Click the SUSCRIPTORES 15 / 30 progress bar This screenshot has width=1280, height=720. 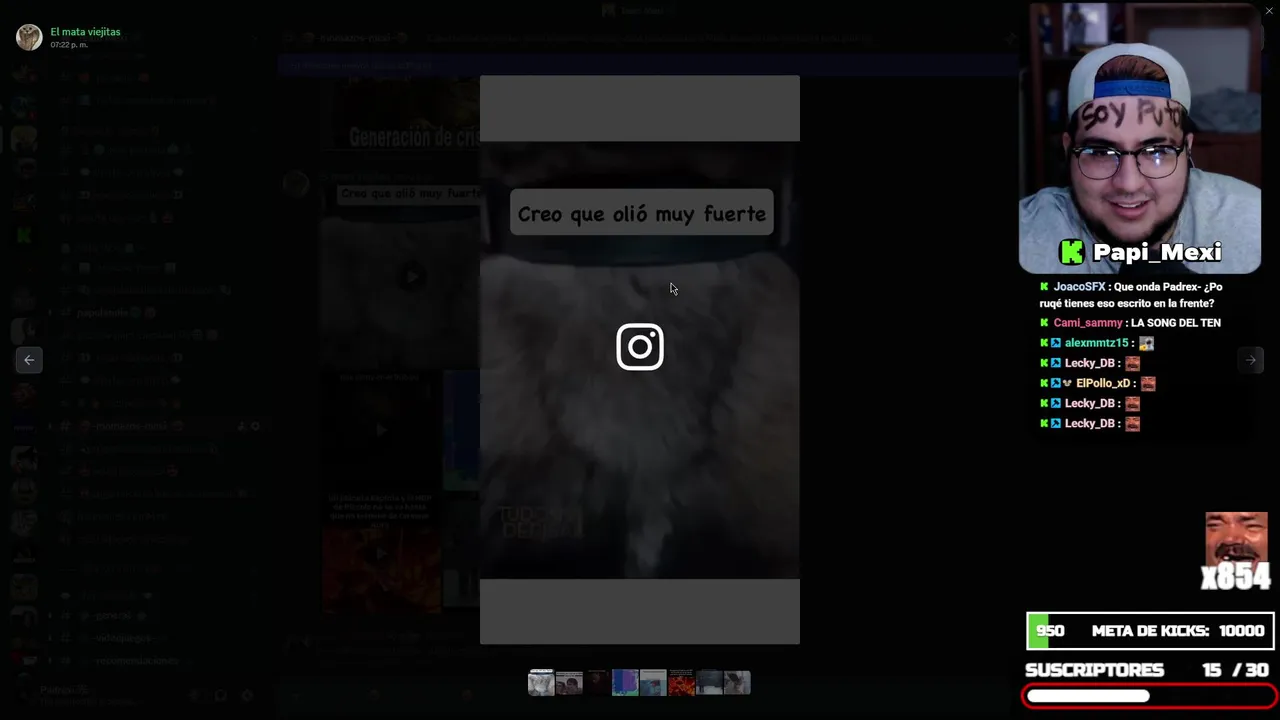coord(1150,695)
